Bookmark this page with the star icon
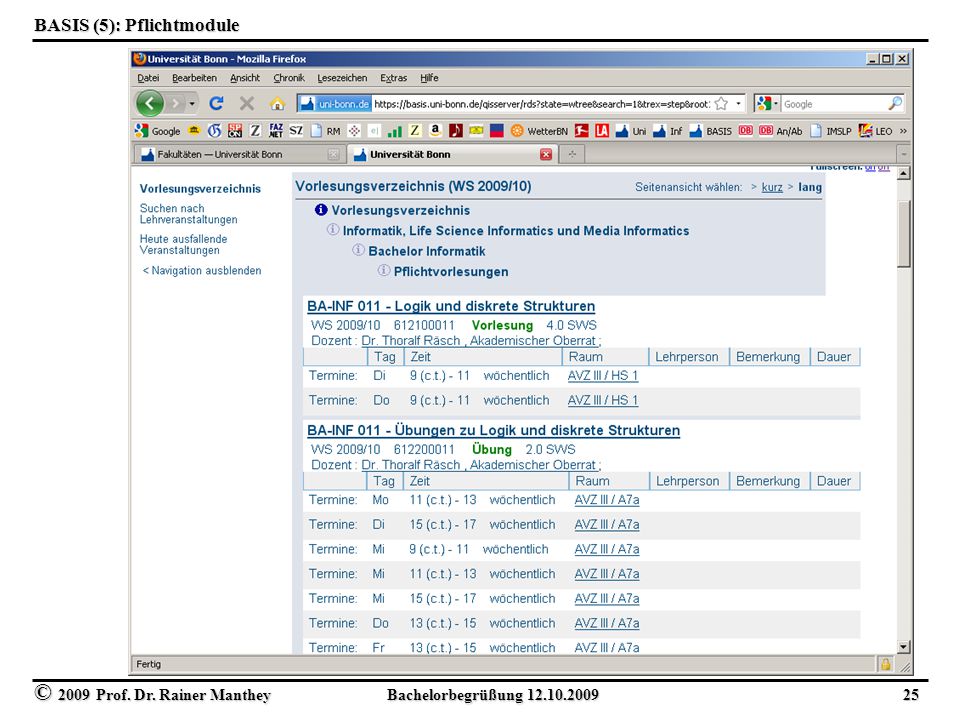Image resolution: width=960 pixels, height=720 pixels. pos(721,104)
